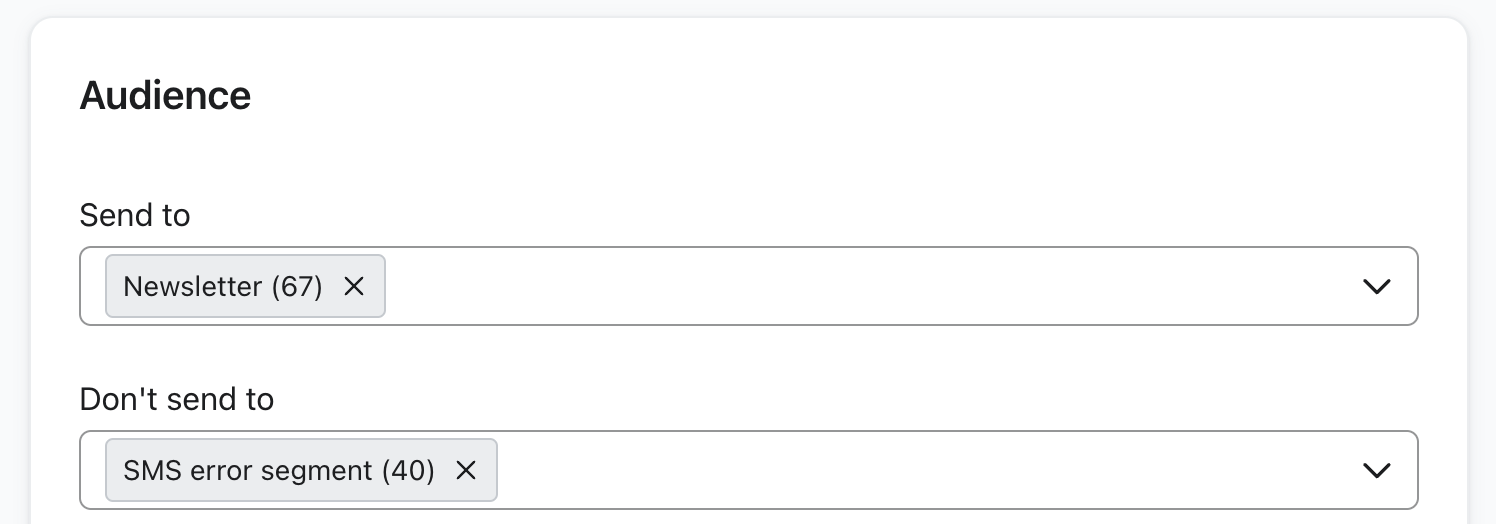This screenshot has height=524, width=1496.
Task: Click the Send to field label
Action: pos(135,215)
